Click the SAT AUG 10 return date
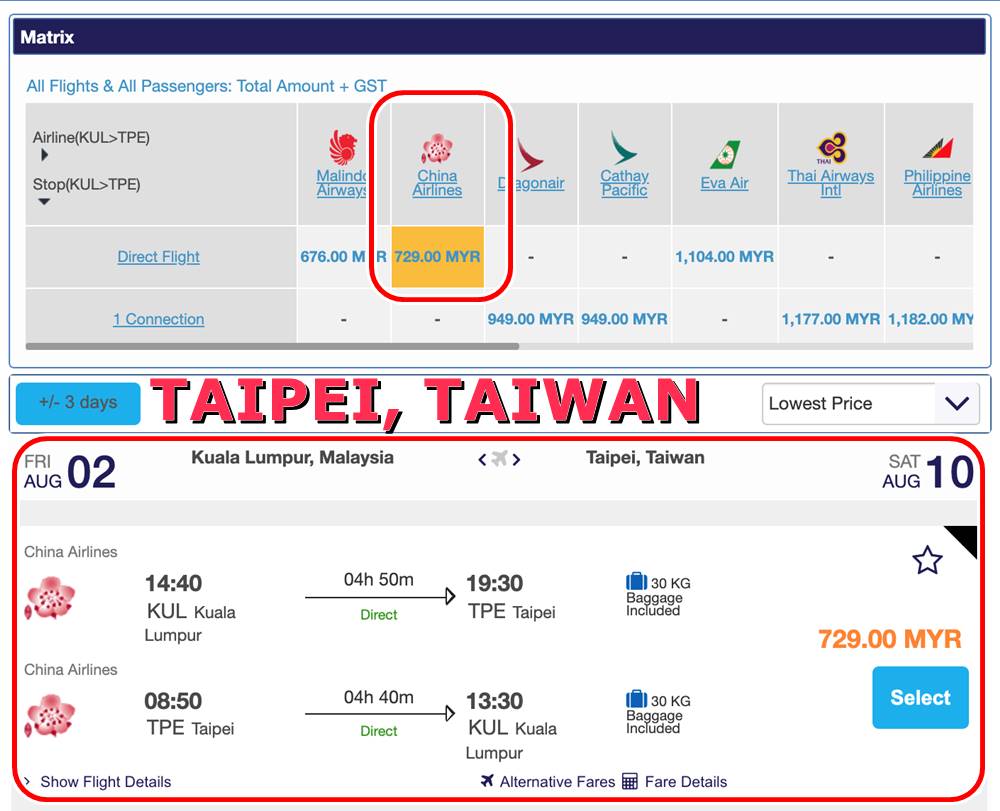This screenshot has height=811, width=1000. point(928,472)
